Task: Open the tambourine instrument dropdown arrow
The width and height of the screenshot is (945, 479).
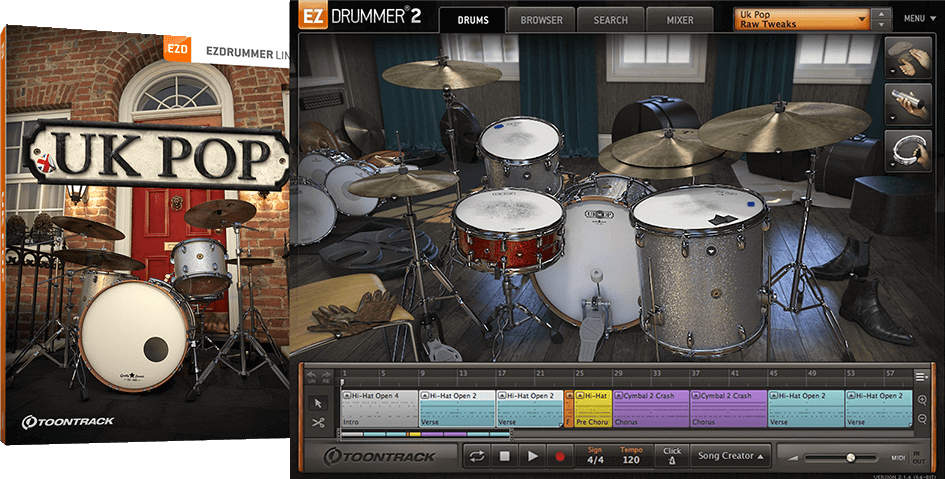Action: pos(891,165)
